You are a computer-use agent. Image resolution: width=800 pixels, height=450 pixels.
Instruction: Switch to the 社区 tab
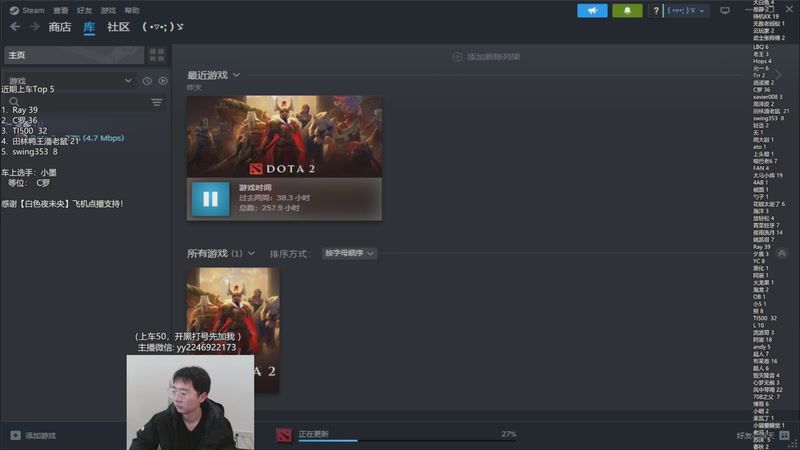click(118, 27)
